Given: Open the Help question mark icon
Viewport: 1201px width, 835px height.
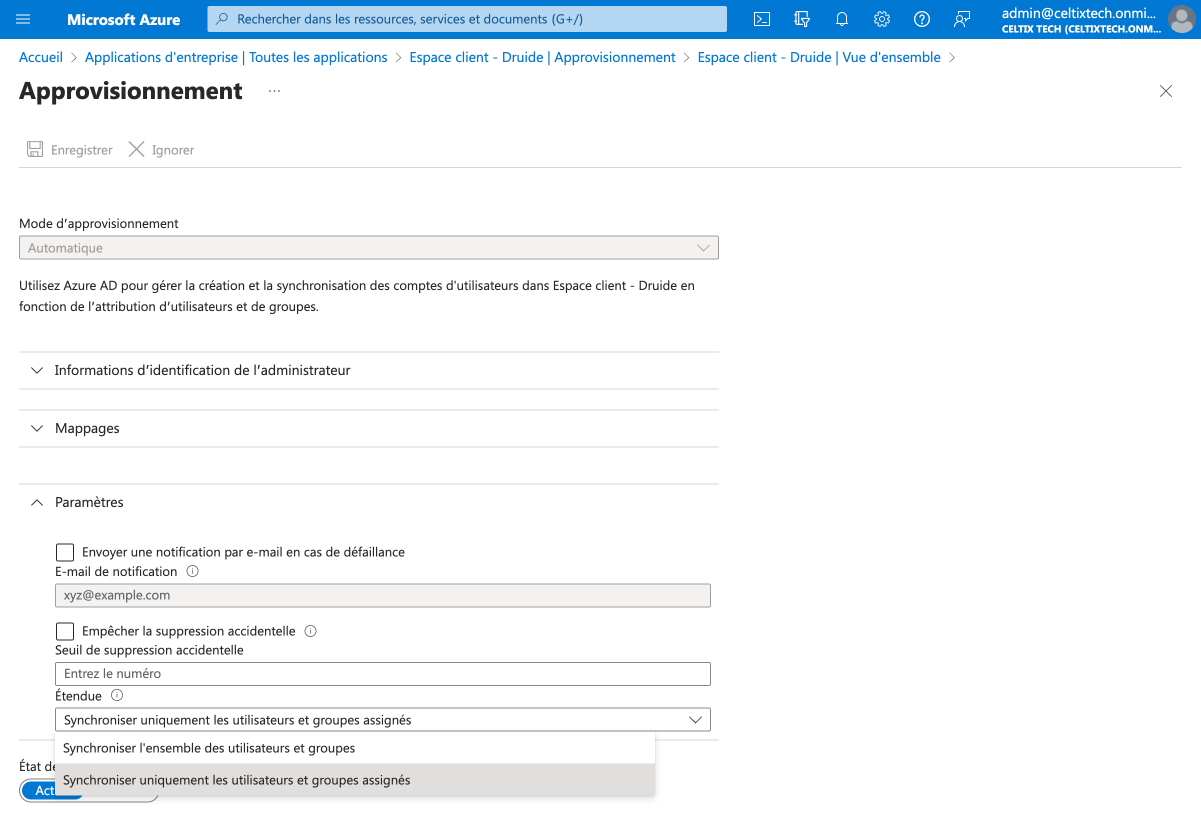Looking at the screenshot, I should tap(922, 19).
